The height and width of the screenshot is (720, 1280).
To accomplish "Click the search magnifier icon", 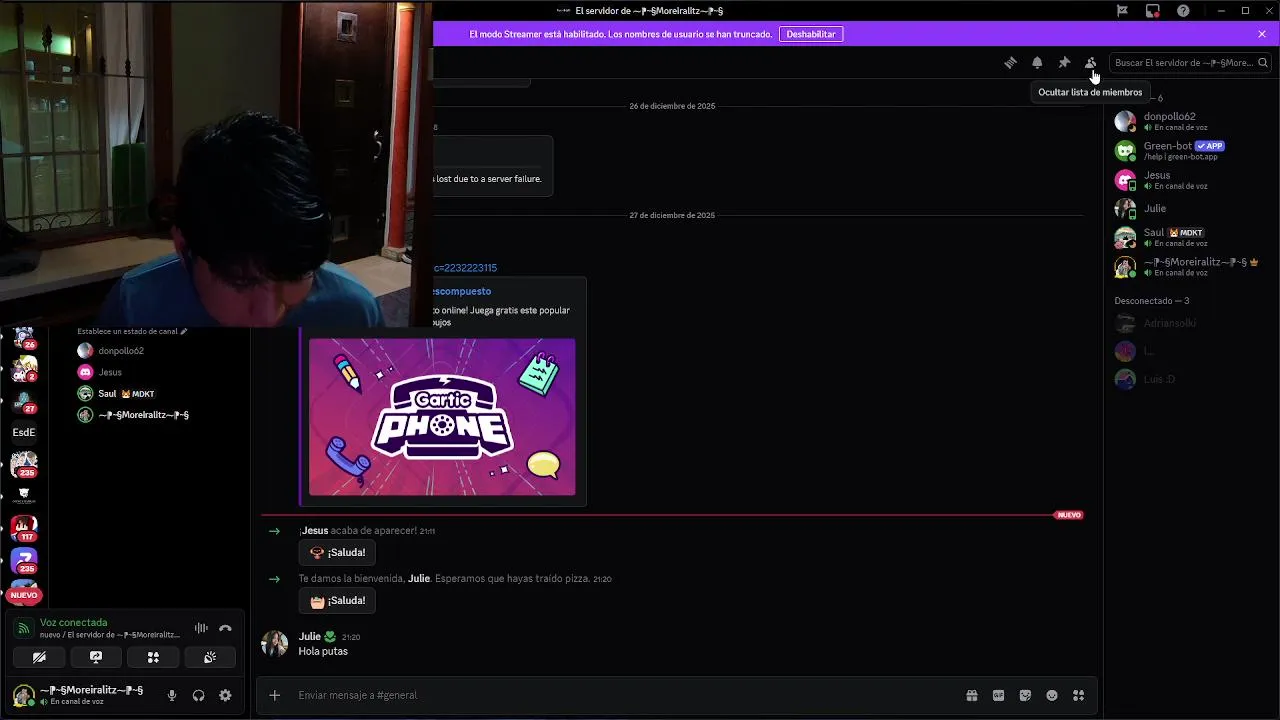I will point(1263,62).
